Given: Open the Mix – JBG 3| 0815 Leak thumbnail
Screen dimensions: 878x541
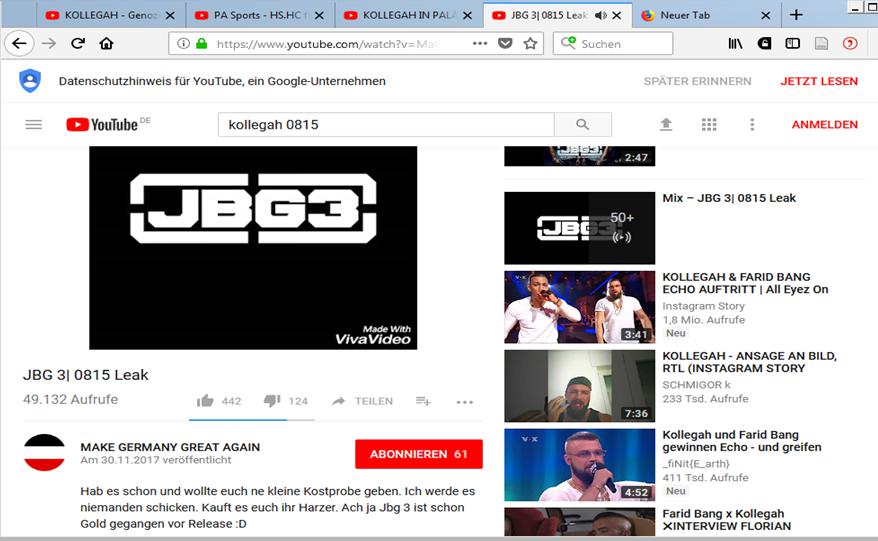Looking at the screenshot, I should [580, 228].
